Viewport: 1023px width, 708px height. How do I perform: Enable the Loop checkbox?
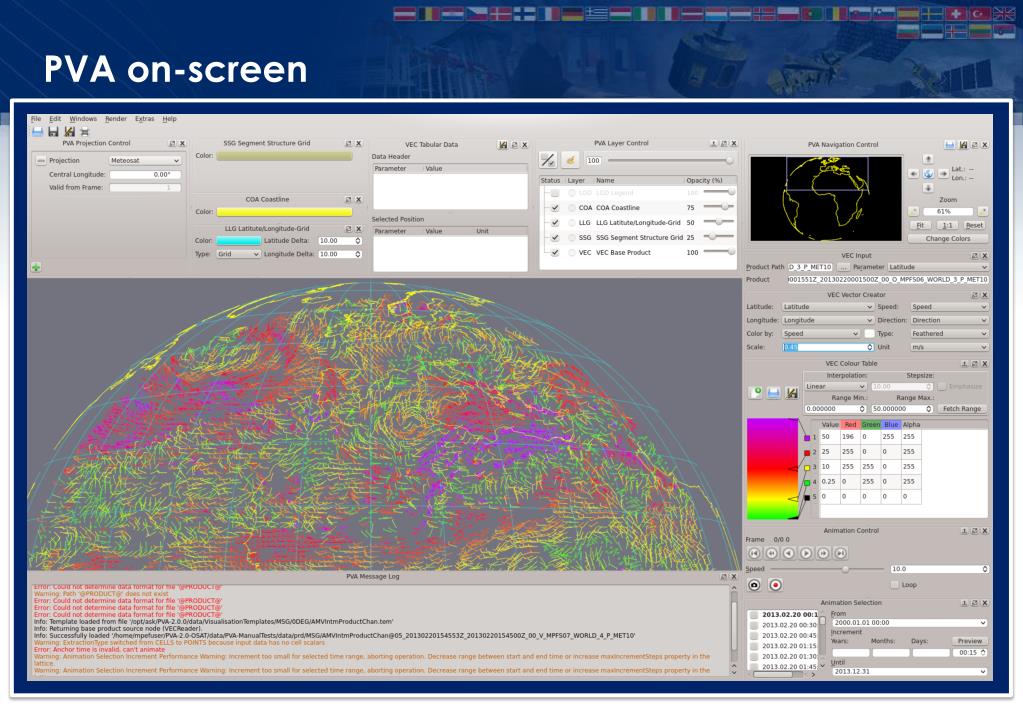point(894,585)
